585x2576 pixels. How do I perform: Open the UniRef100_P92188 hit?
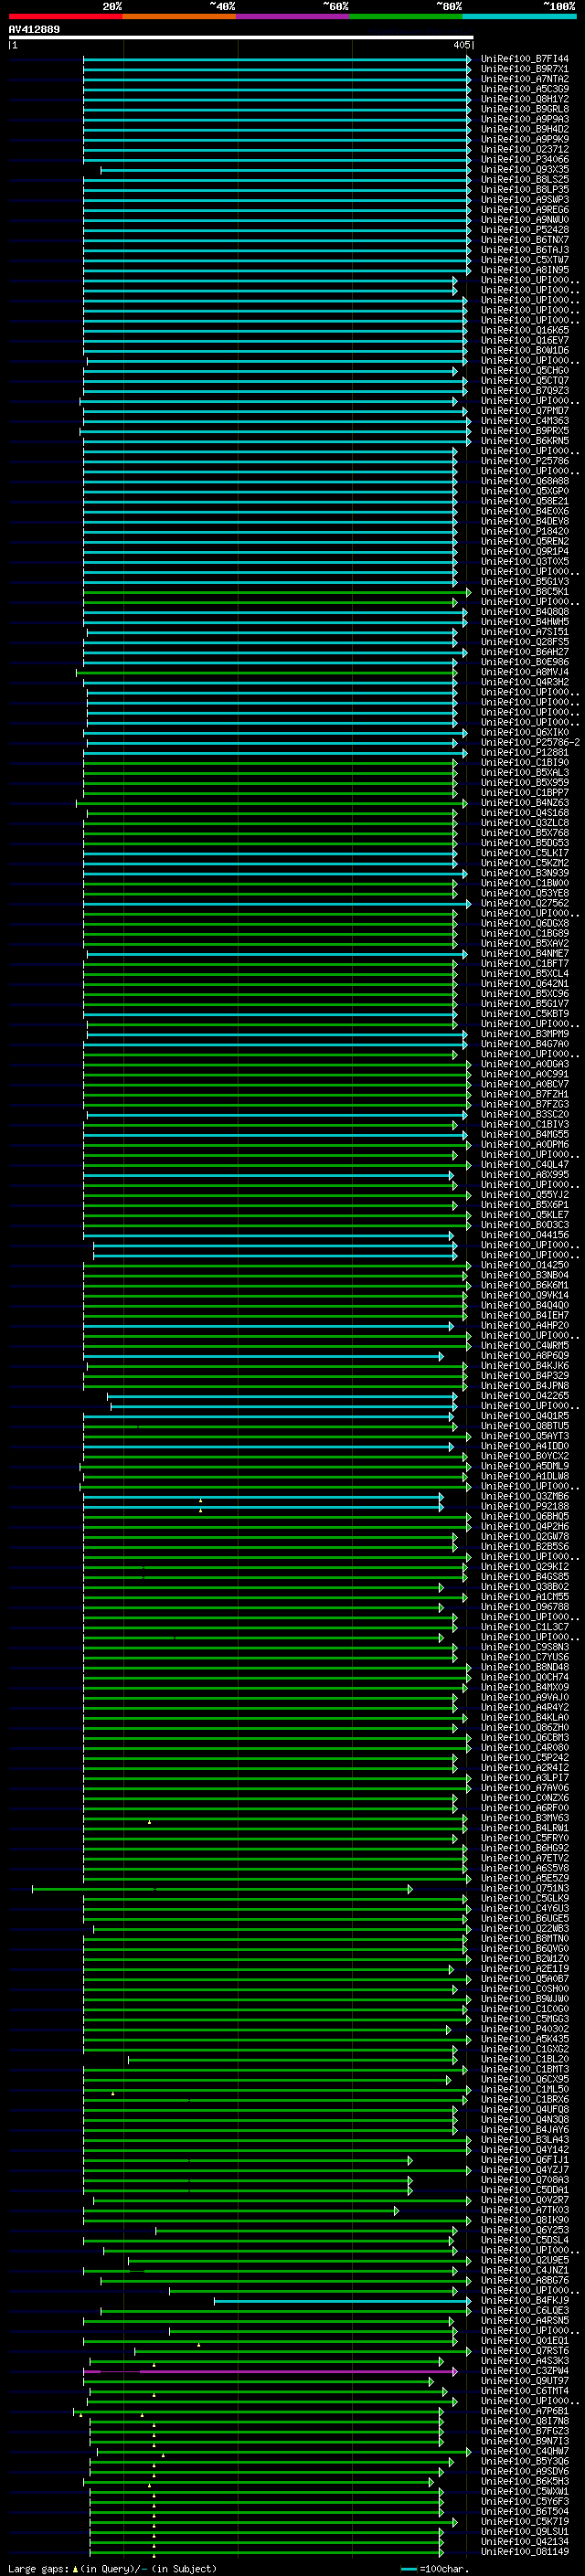[x=524, y=1507]
